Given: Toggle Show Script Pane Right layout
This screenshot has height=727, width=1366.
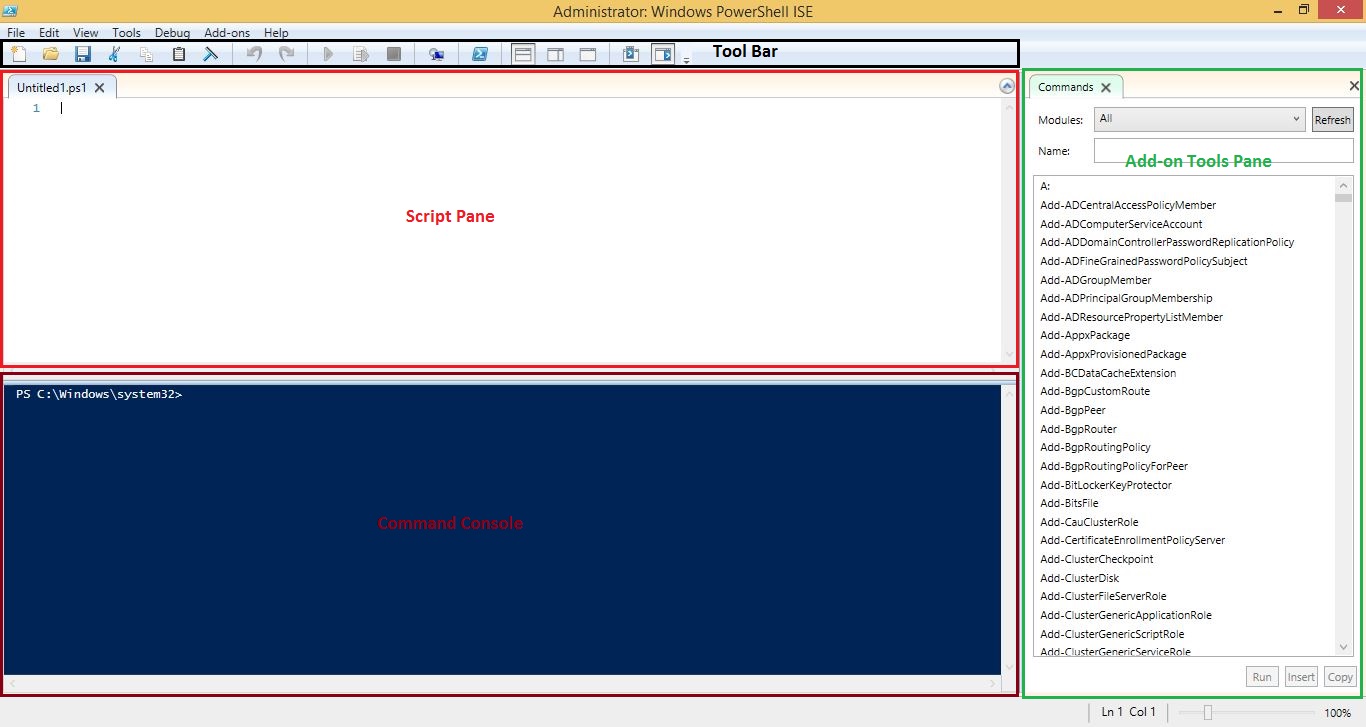Looking at the screenshot, I should (556, 54).
